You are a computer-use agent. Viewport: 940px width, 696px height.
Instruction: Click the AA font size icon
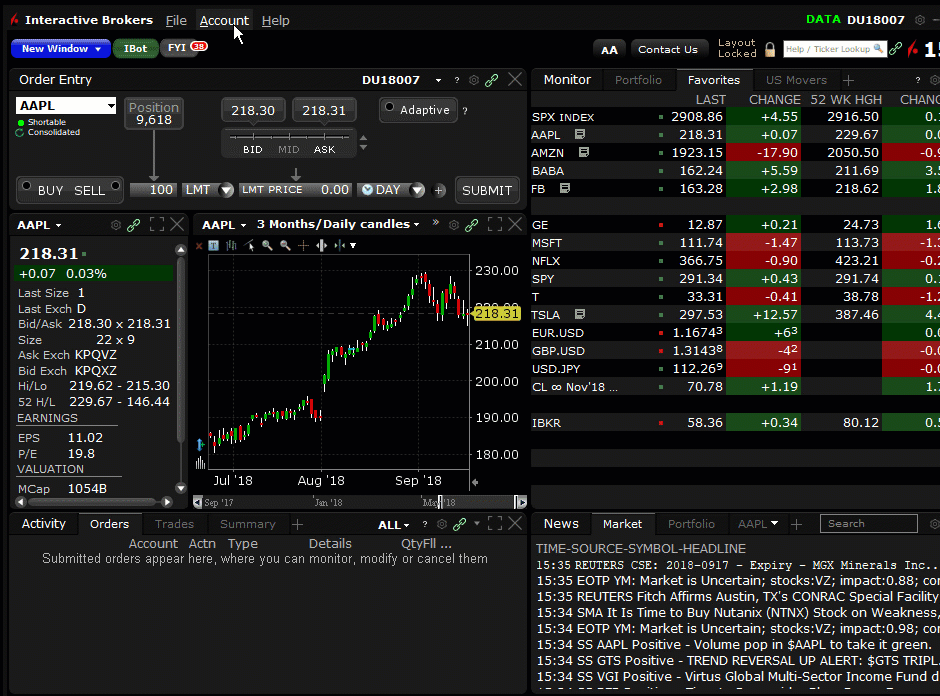(x=609, y=49)
